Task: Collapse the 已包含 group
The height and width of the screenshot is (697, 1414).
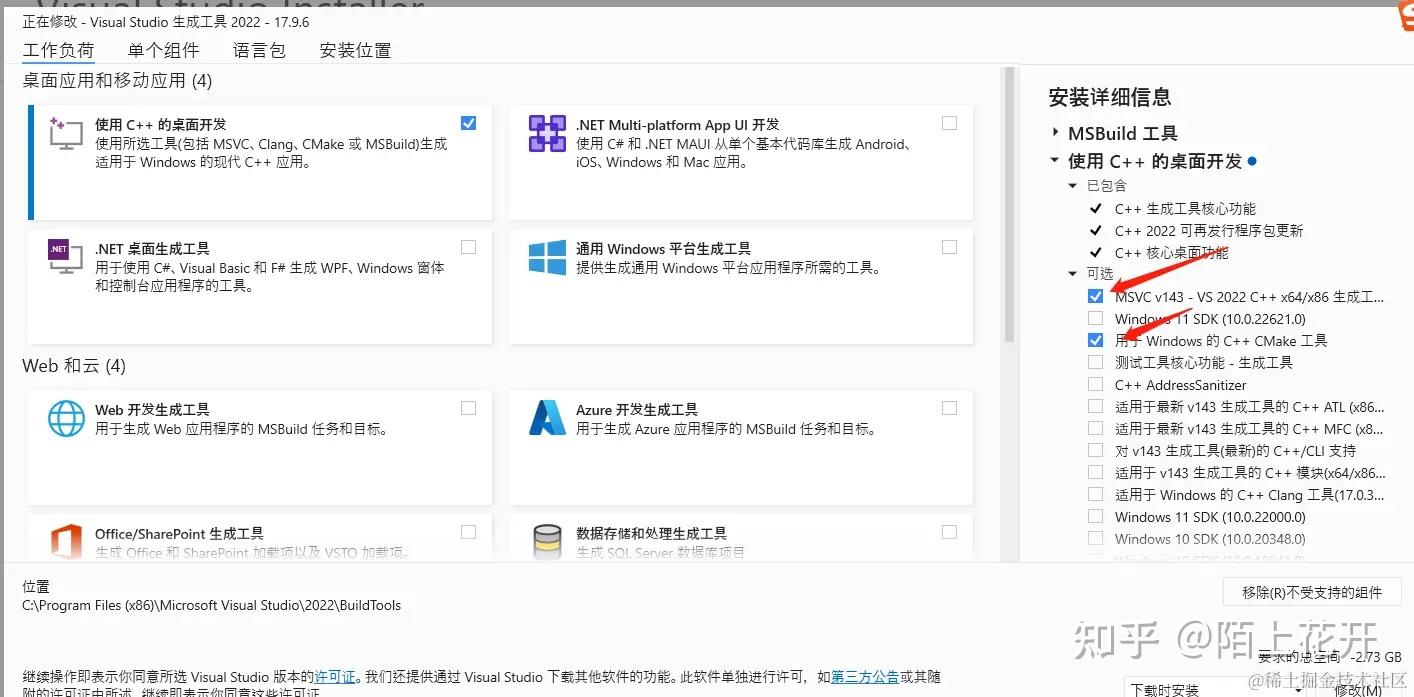Action: tap(1073, 186)
